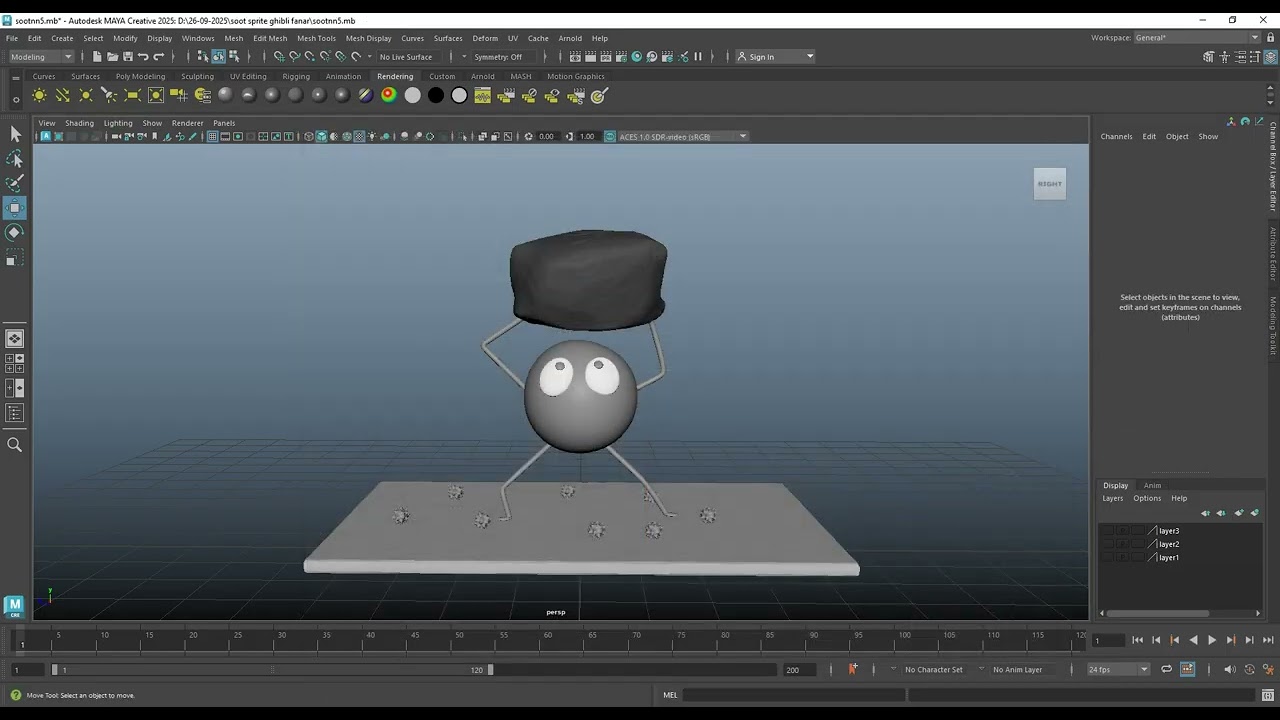Activate the Select tool arrow

(15, 134)
